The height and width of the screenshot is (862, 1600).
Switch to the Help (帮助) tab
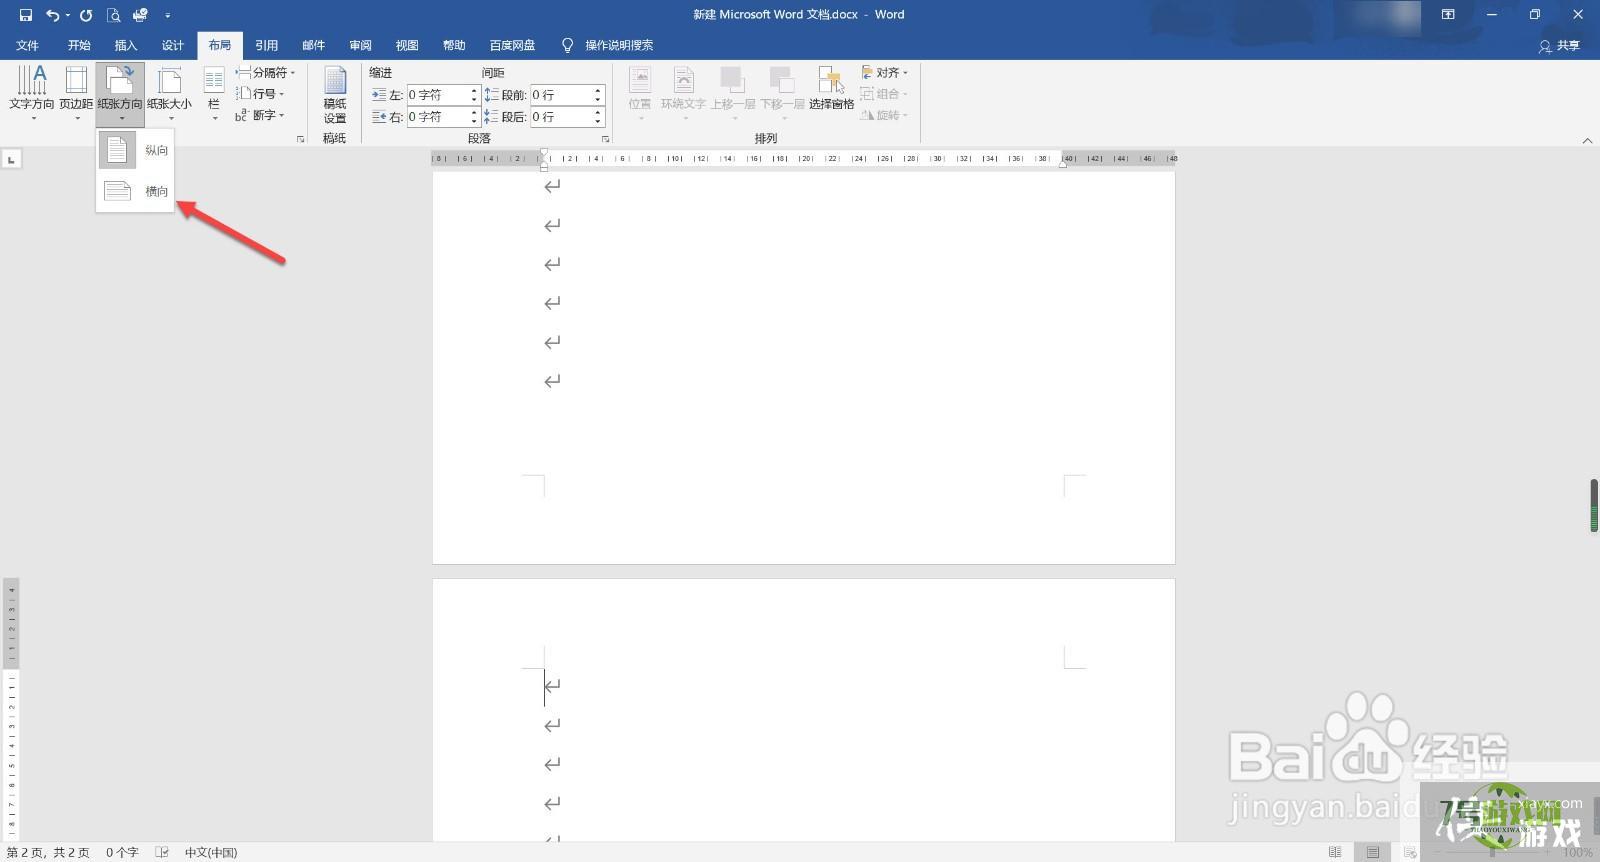(x=454, y=45)
